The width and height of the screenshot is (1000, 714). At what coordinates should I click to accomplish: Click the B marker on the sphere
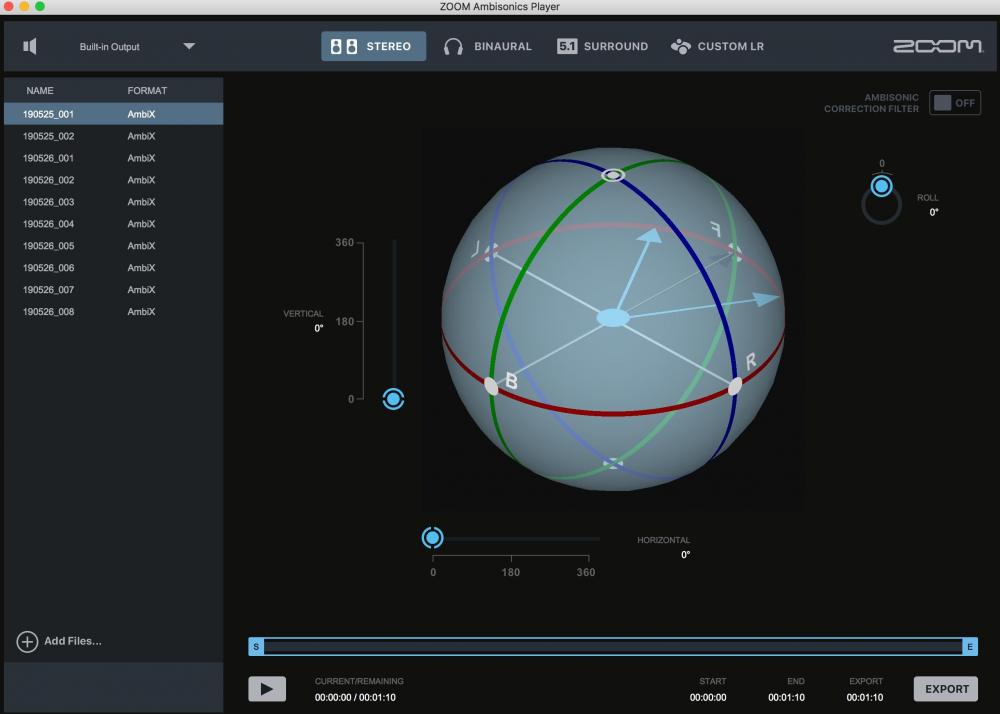(x=491, y=386)
